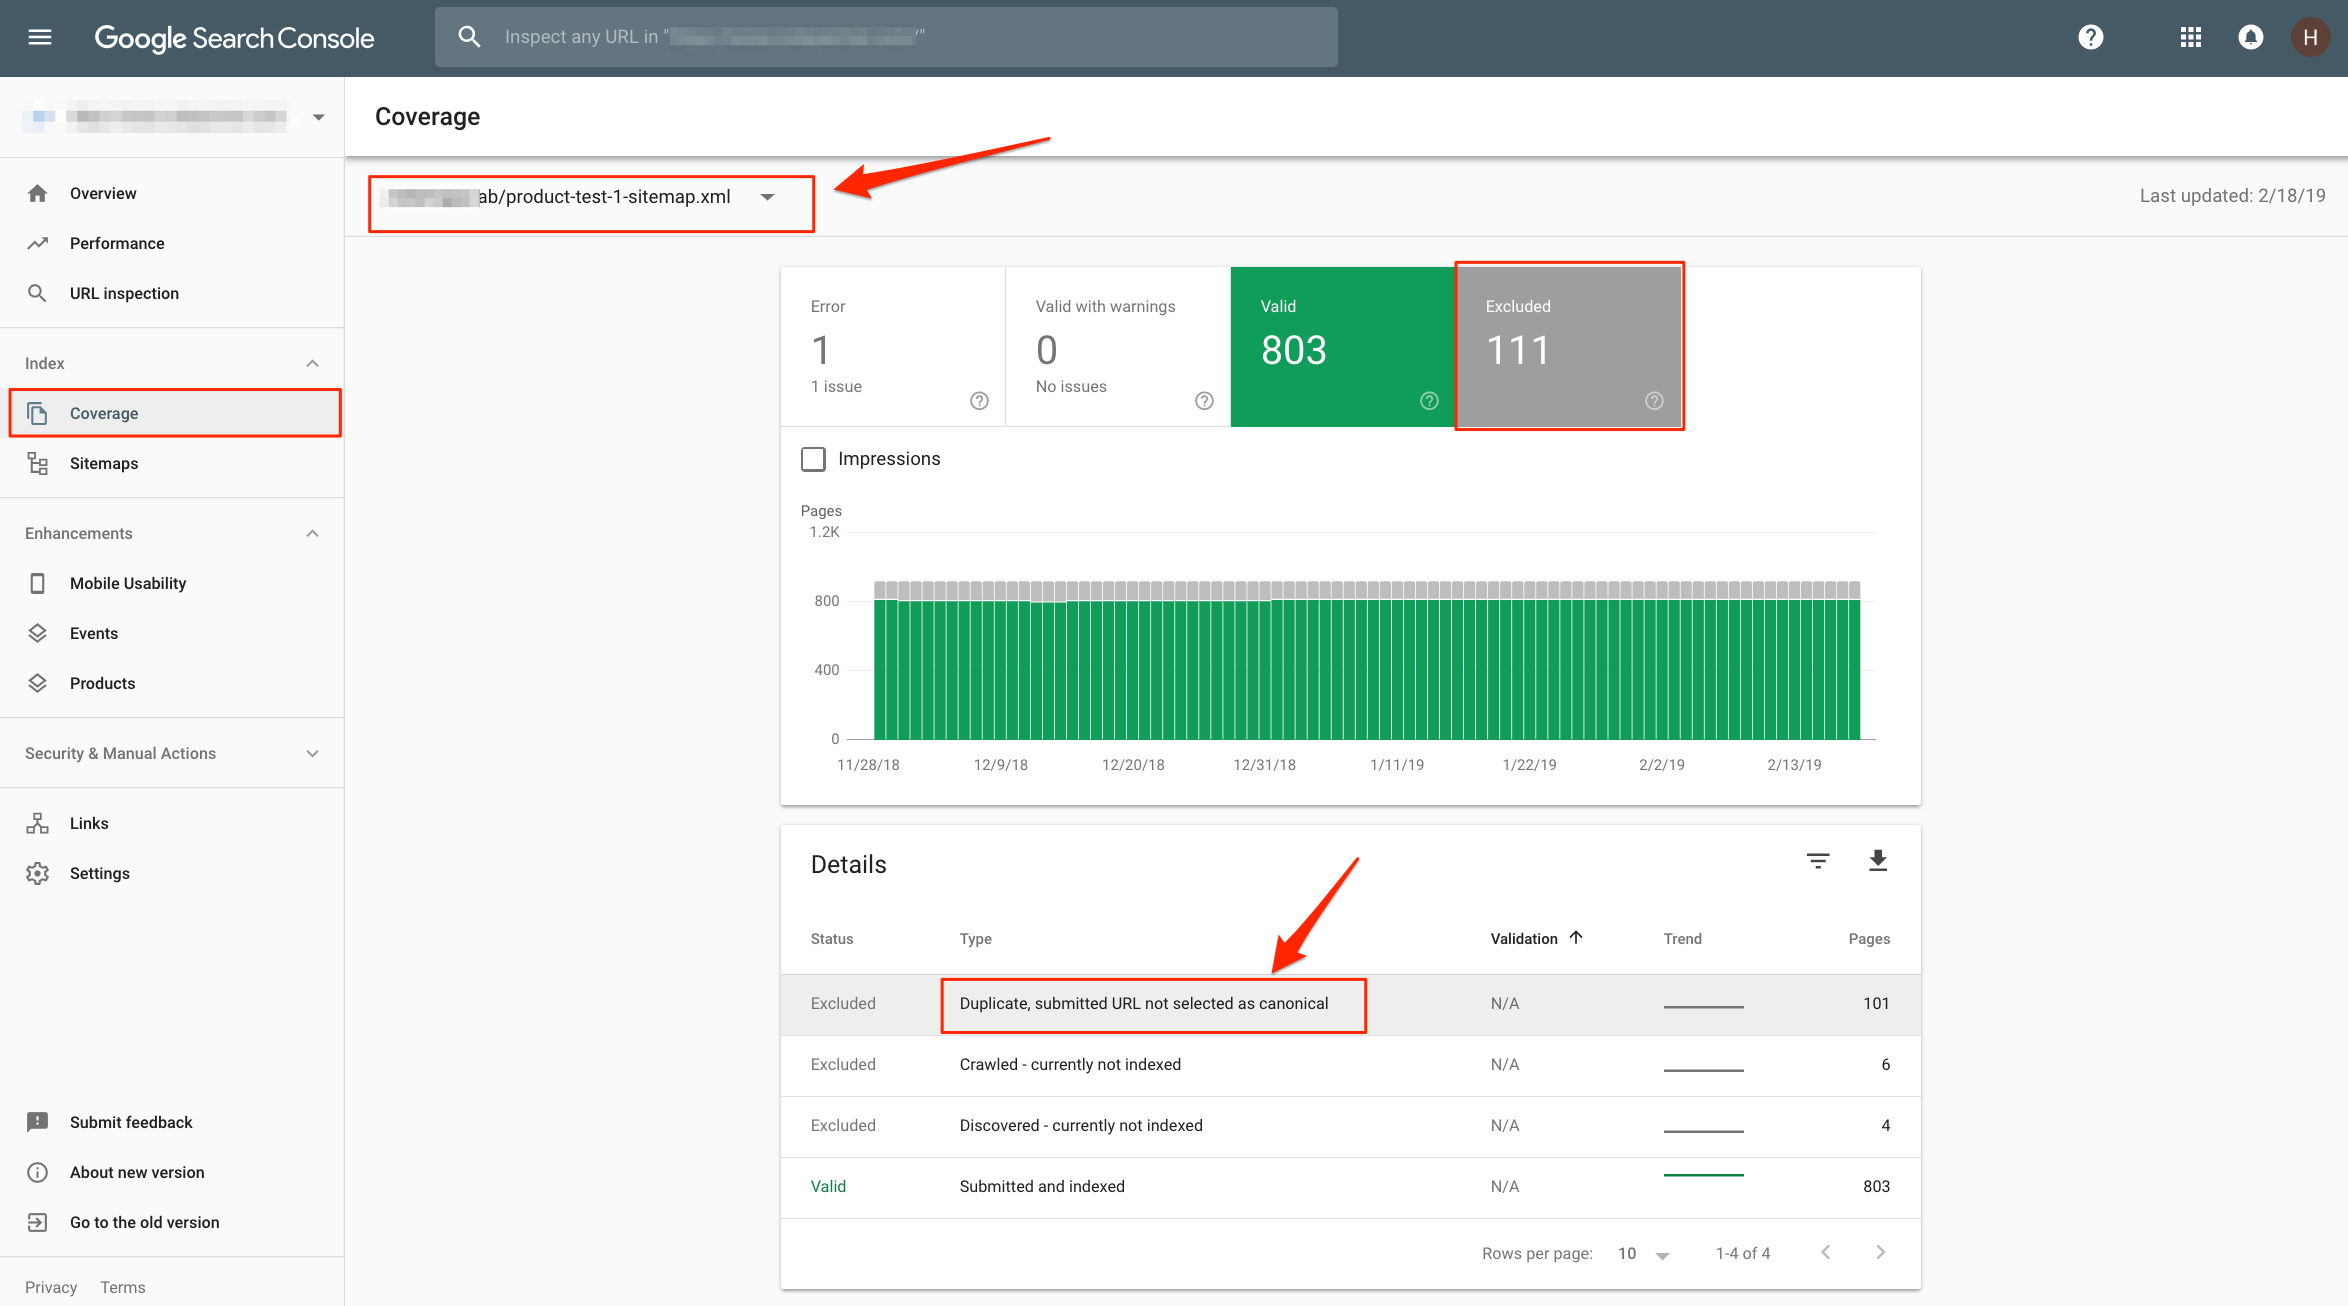Viewport: 2348px width, 1306px height.
Task: Open the Google apps grid
Action: coord(2190,37)
